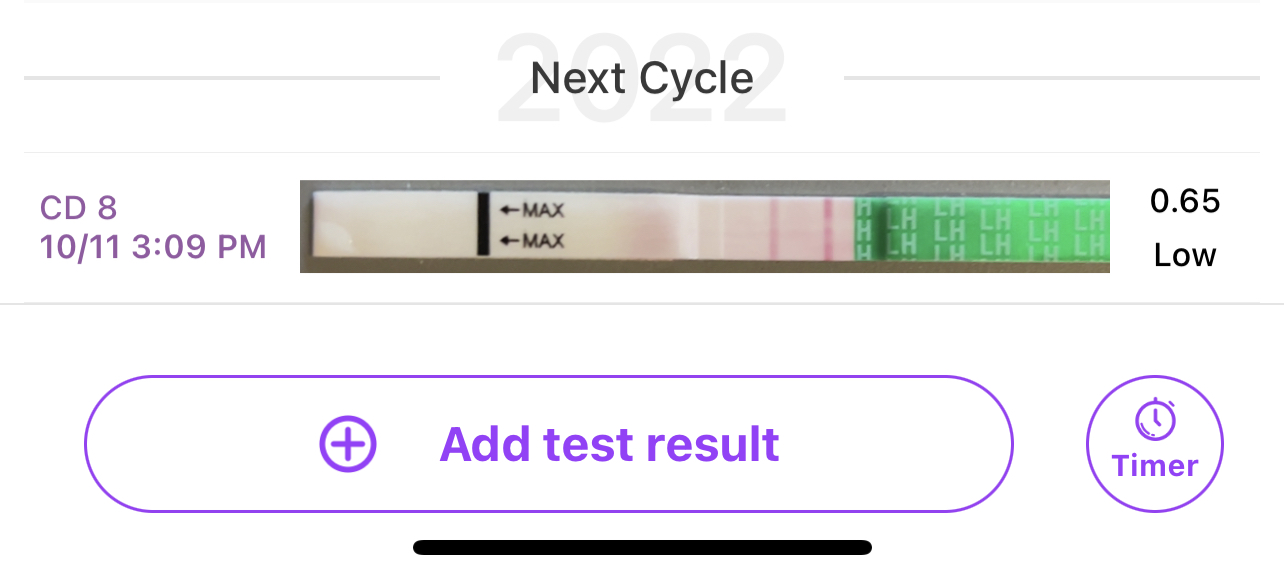Click the Next Cycle section header
The width and height of the screenshot is (1284, 579).
(642, 78)
